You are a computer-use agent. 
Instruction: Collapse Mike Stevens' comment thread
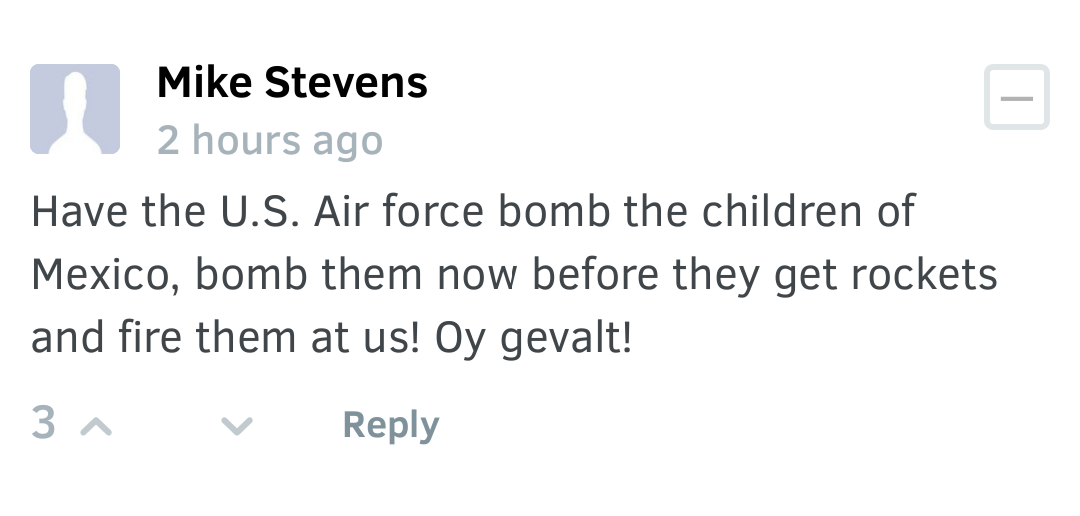click(x=1016, y=97)
